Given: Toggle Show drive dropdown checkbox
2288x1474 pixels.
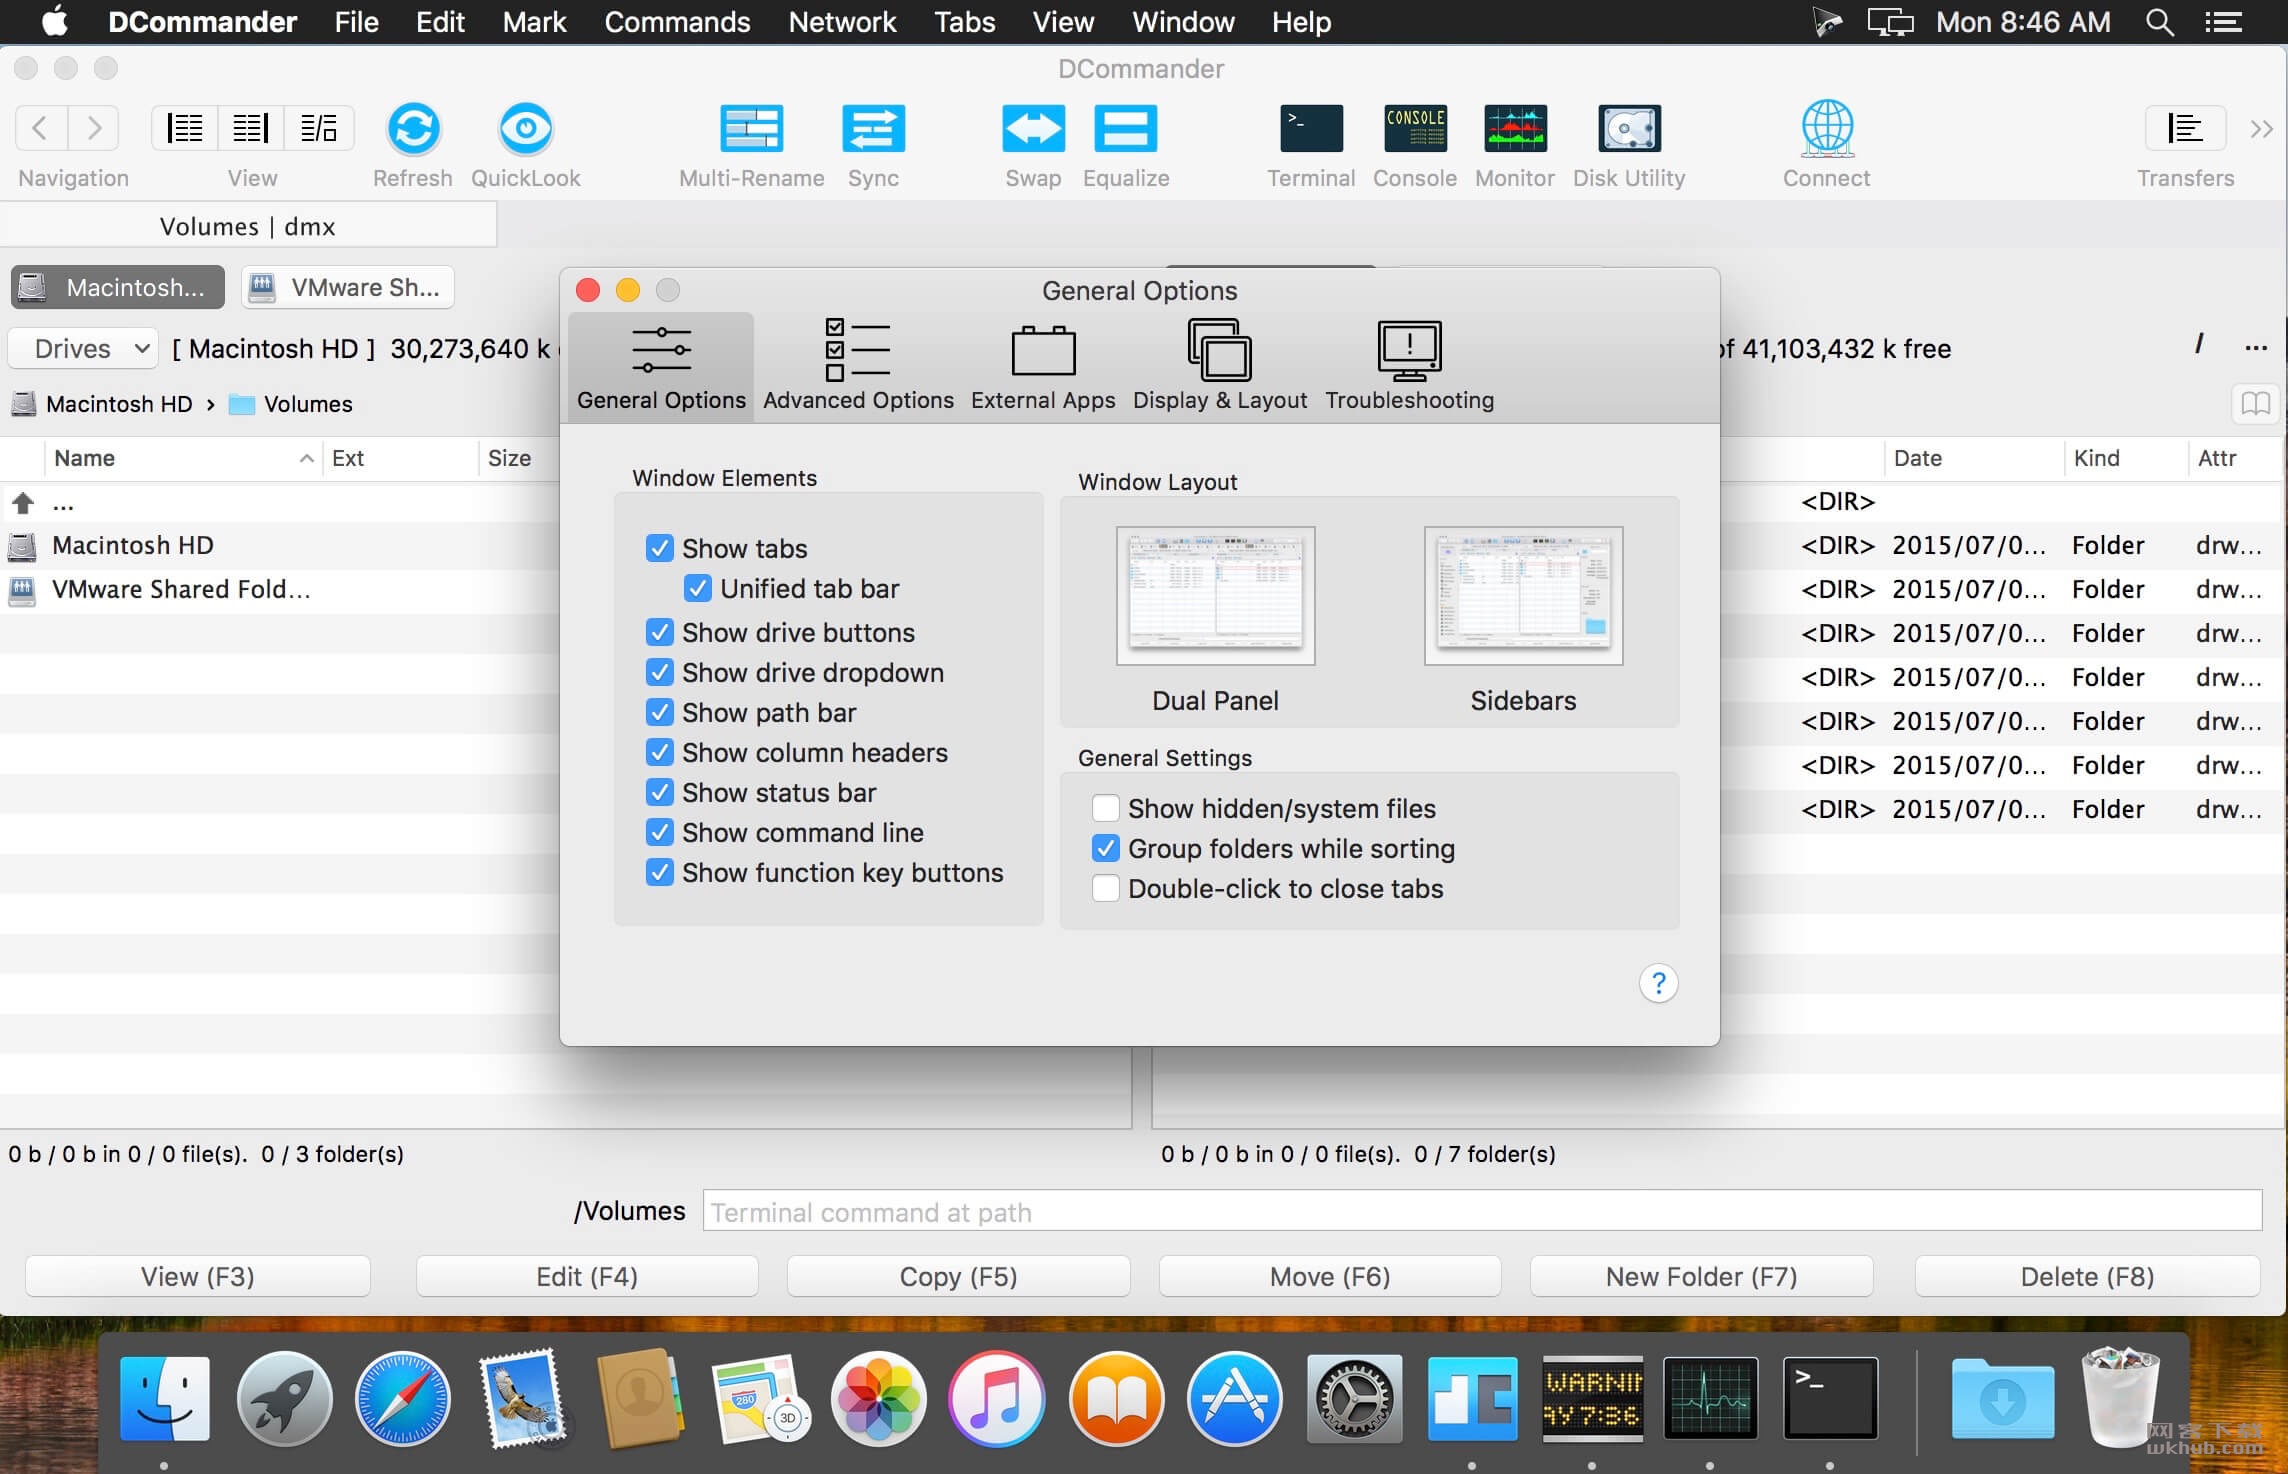Looking at the screenshot, I should click(659, 672).
